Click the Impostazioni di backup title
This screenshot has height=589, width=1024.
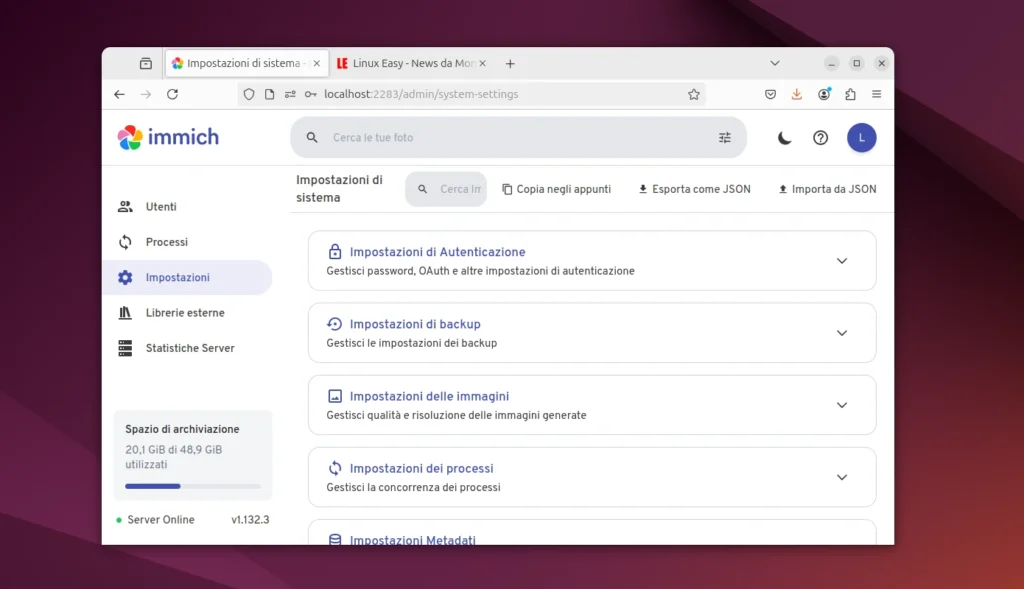point(415,324)
